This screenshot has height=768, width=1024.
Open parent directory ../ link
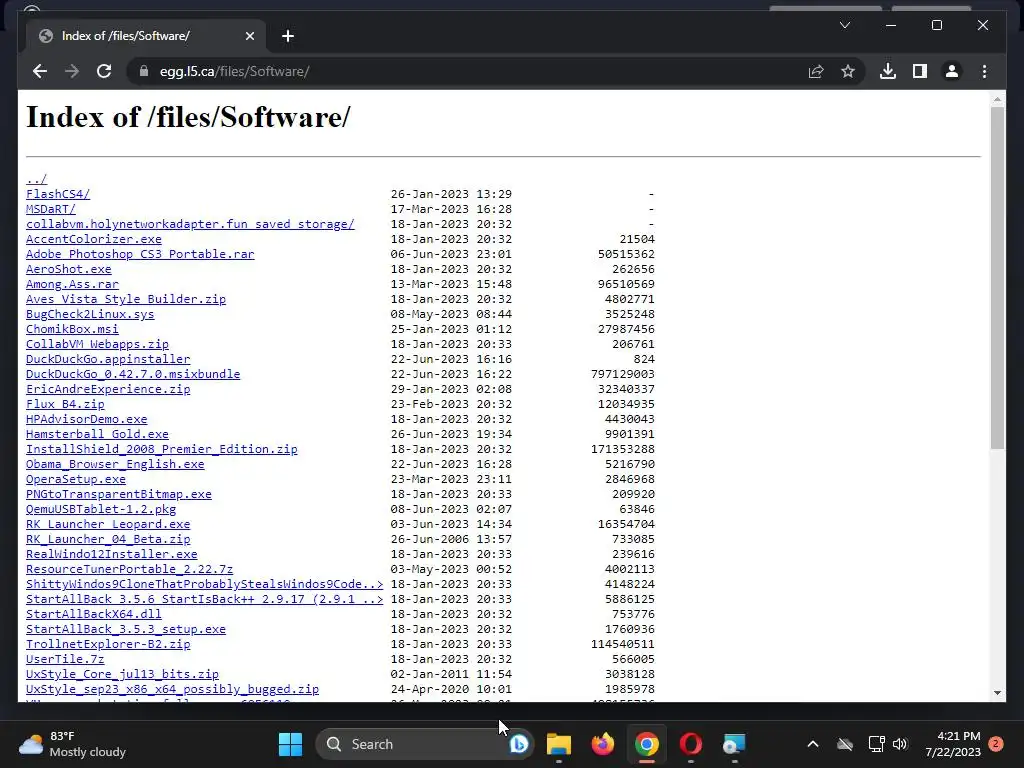pyautogui.click(x=37, y=179)
